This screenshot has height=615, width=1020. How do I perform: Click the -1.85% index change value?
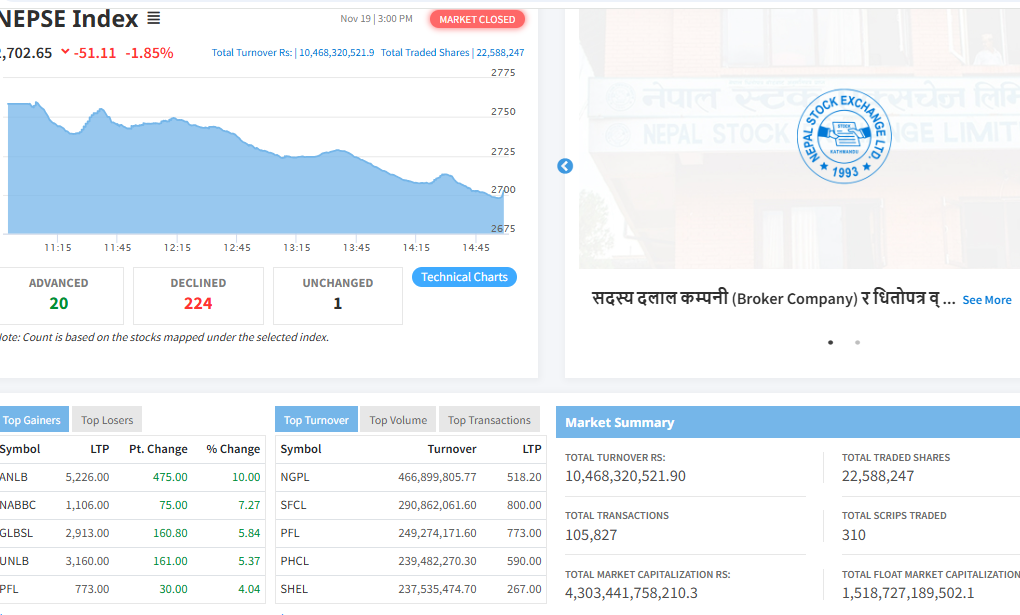coord(149,53)
